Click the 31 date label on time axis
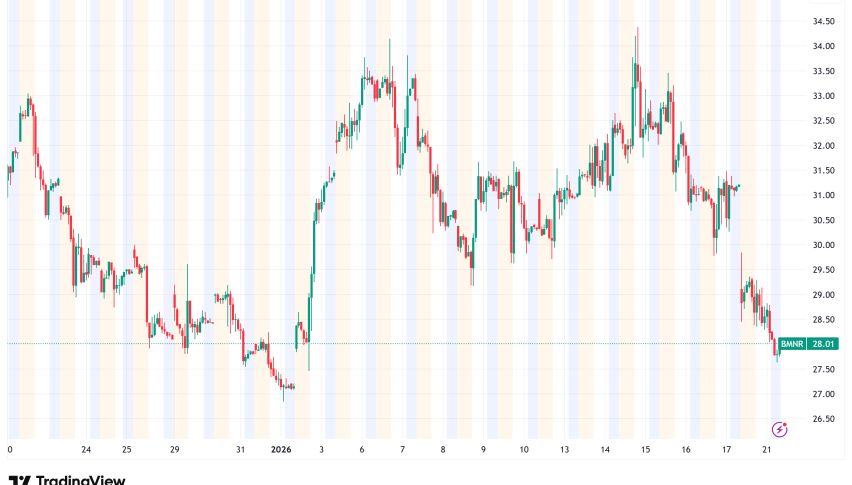 (240, 450)
